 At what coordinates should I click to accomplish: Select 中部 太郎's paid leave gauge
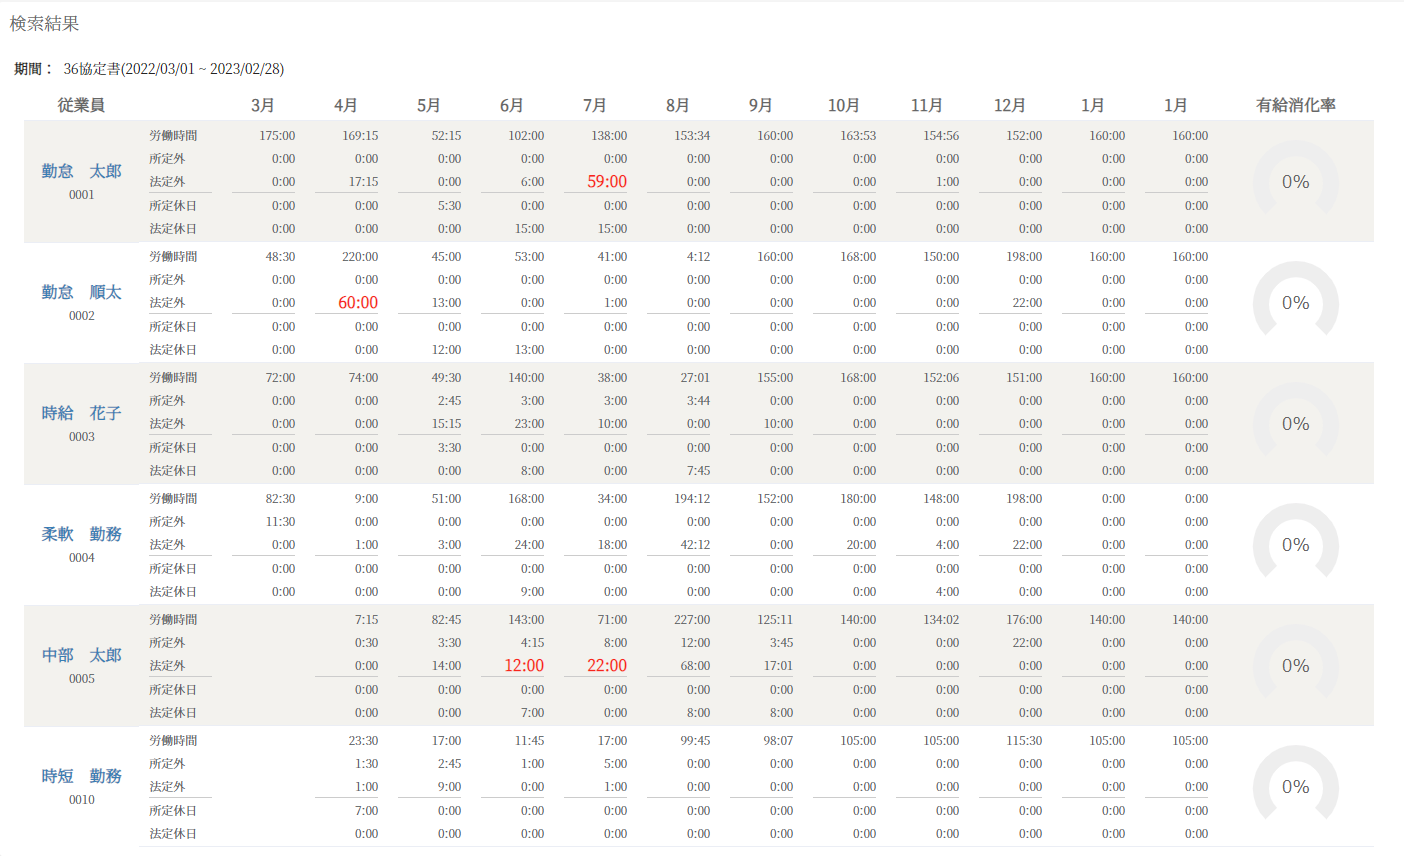[x=1295, y=665]
